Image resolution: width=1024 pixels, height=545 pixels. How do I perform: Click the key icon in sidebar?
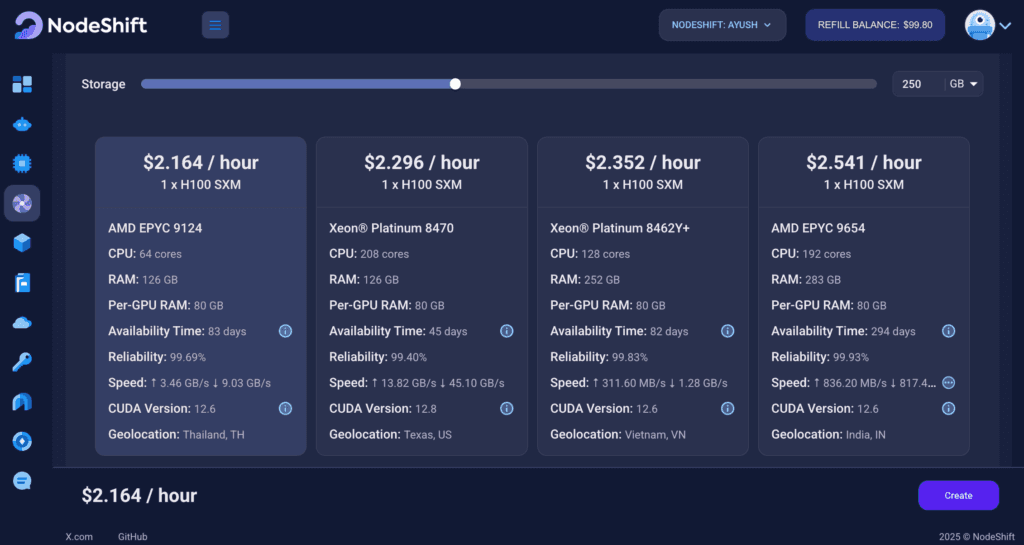tap(22, 362)
